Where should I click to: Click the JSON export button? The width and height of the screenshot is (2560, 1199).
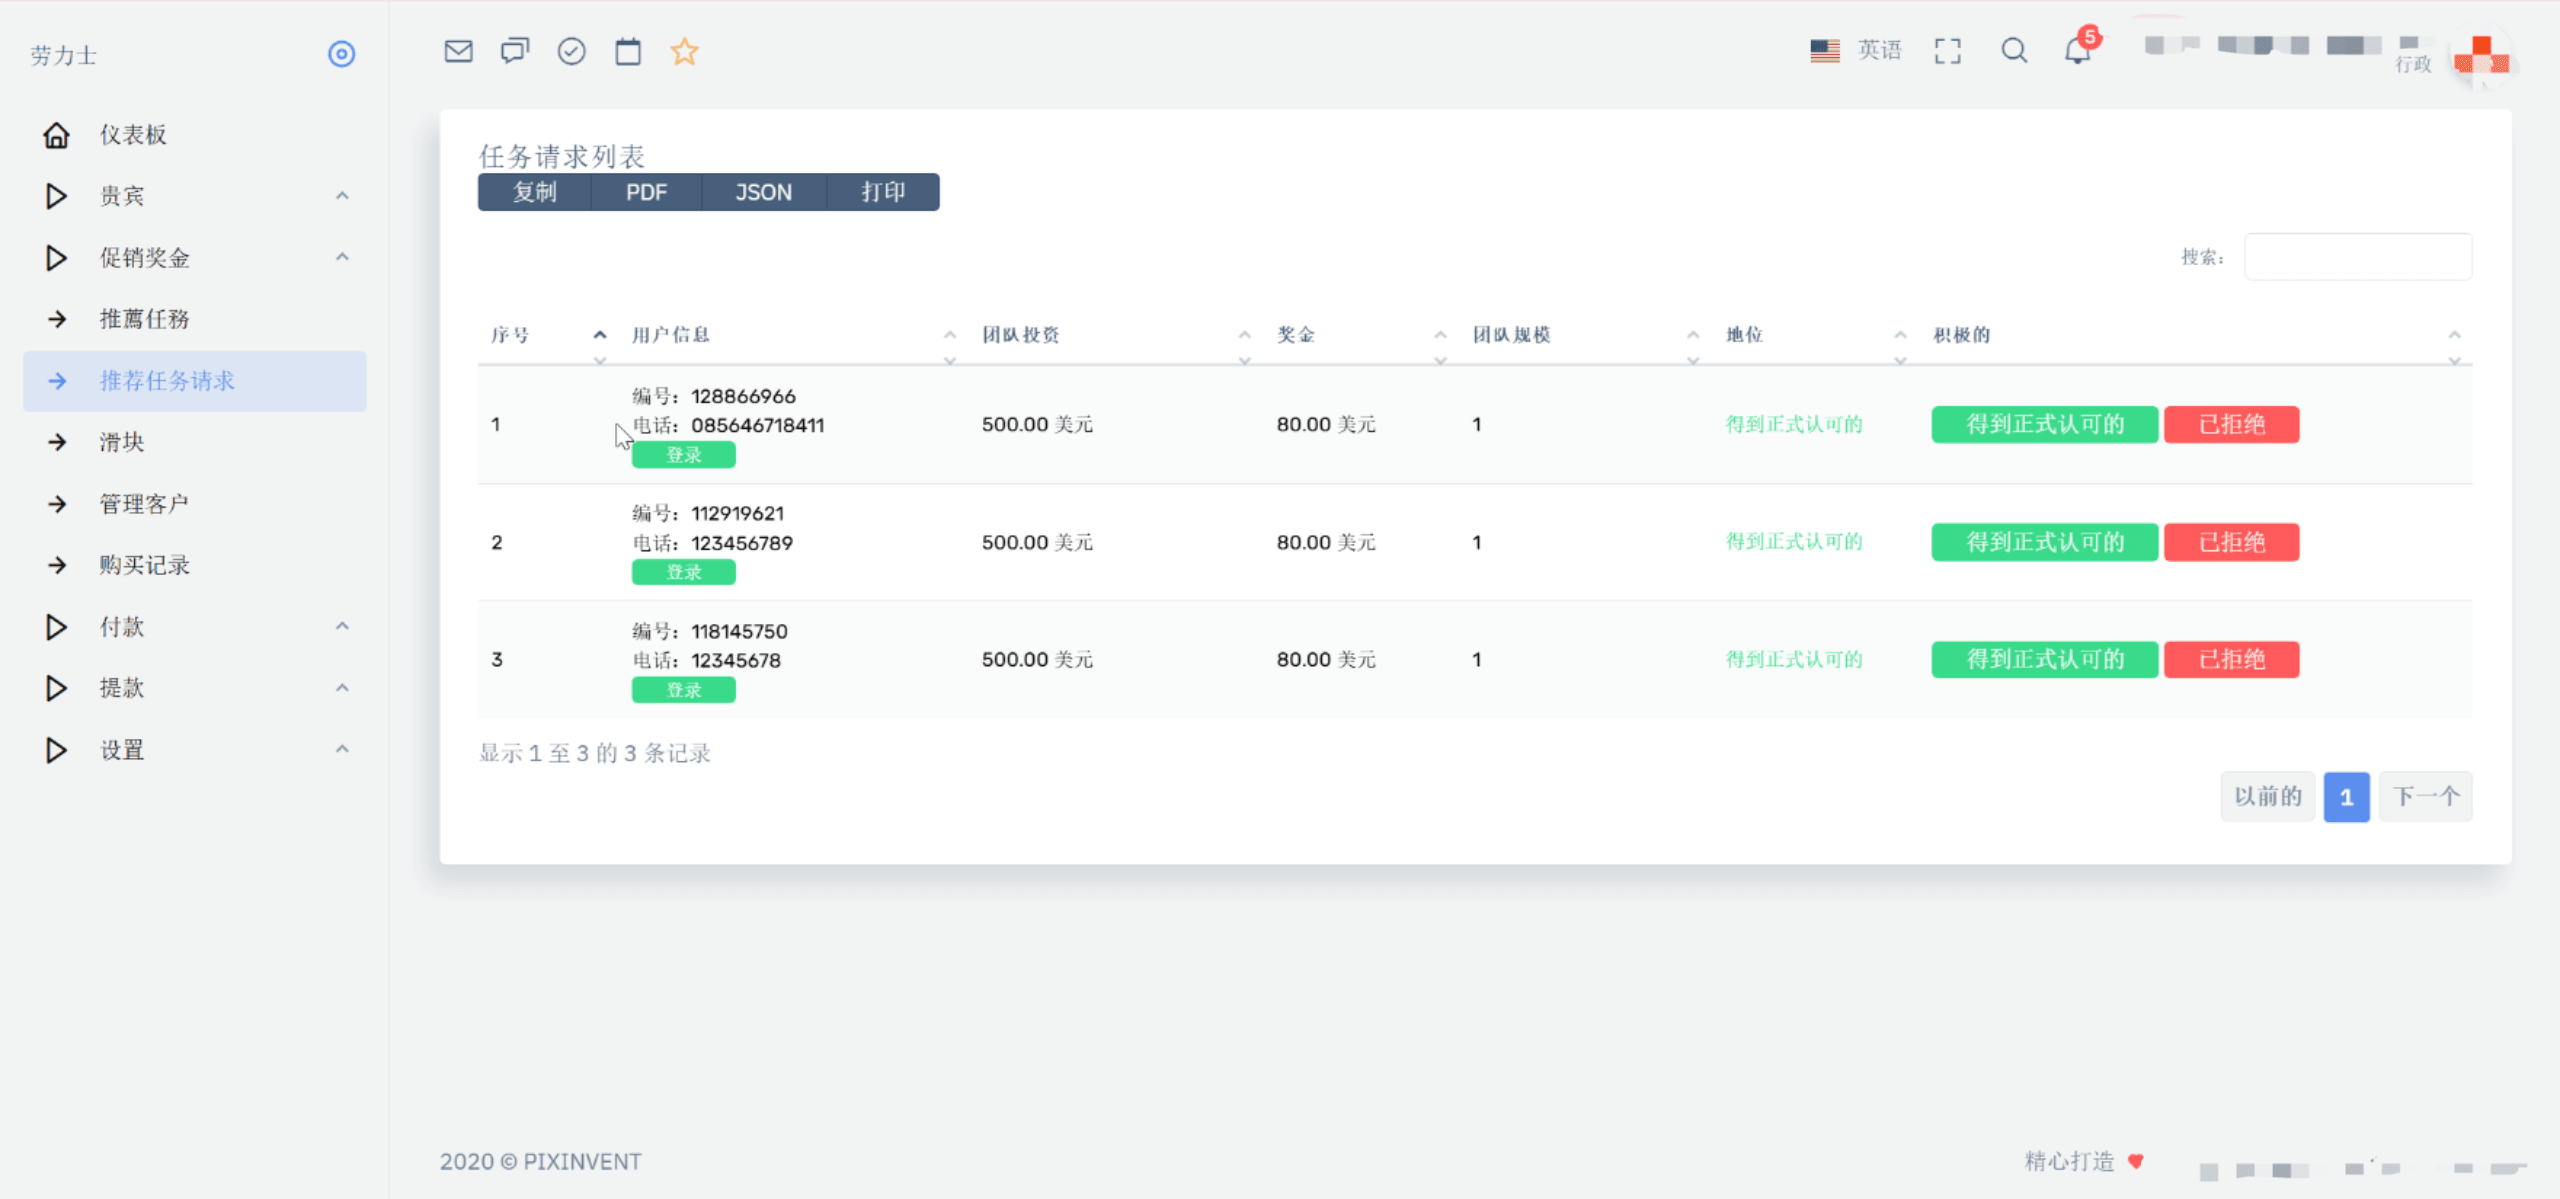(763, 192)
